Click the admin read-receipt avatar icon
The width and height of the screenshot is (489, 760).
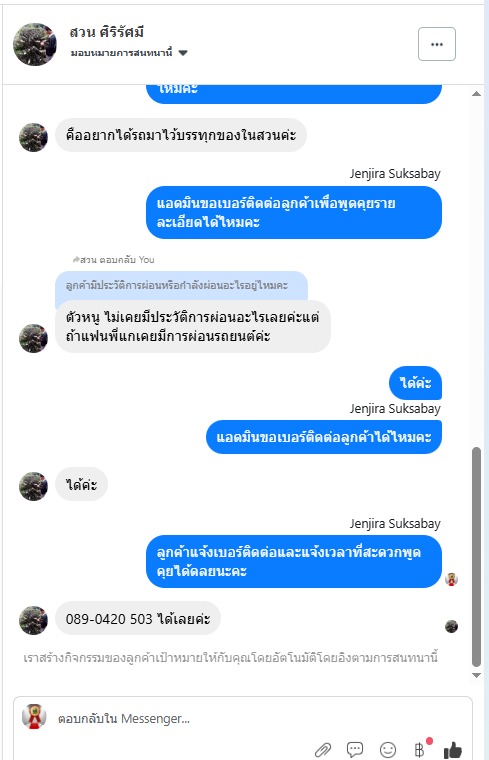451,579
